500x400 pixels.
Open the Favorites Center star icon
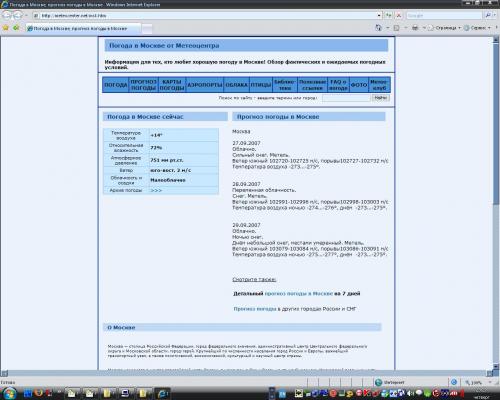6,28
